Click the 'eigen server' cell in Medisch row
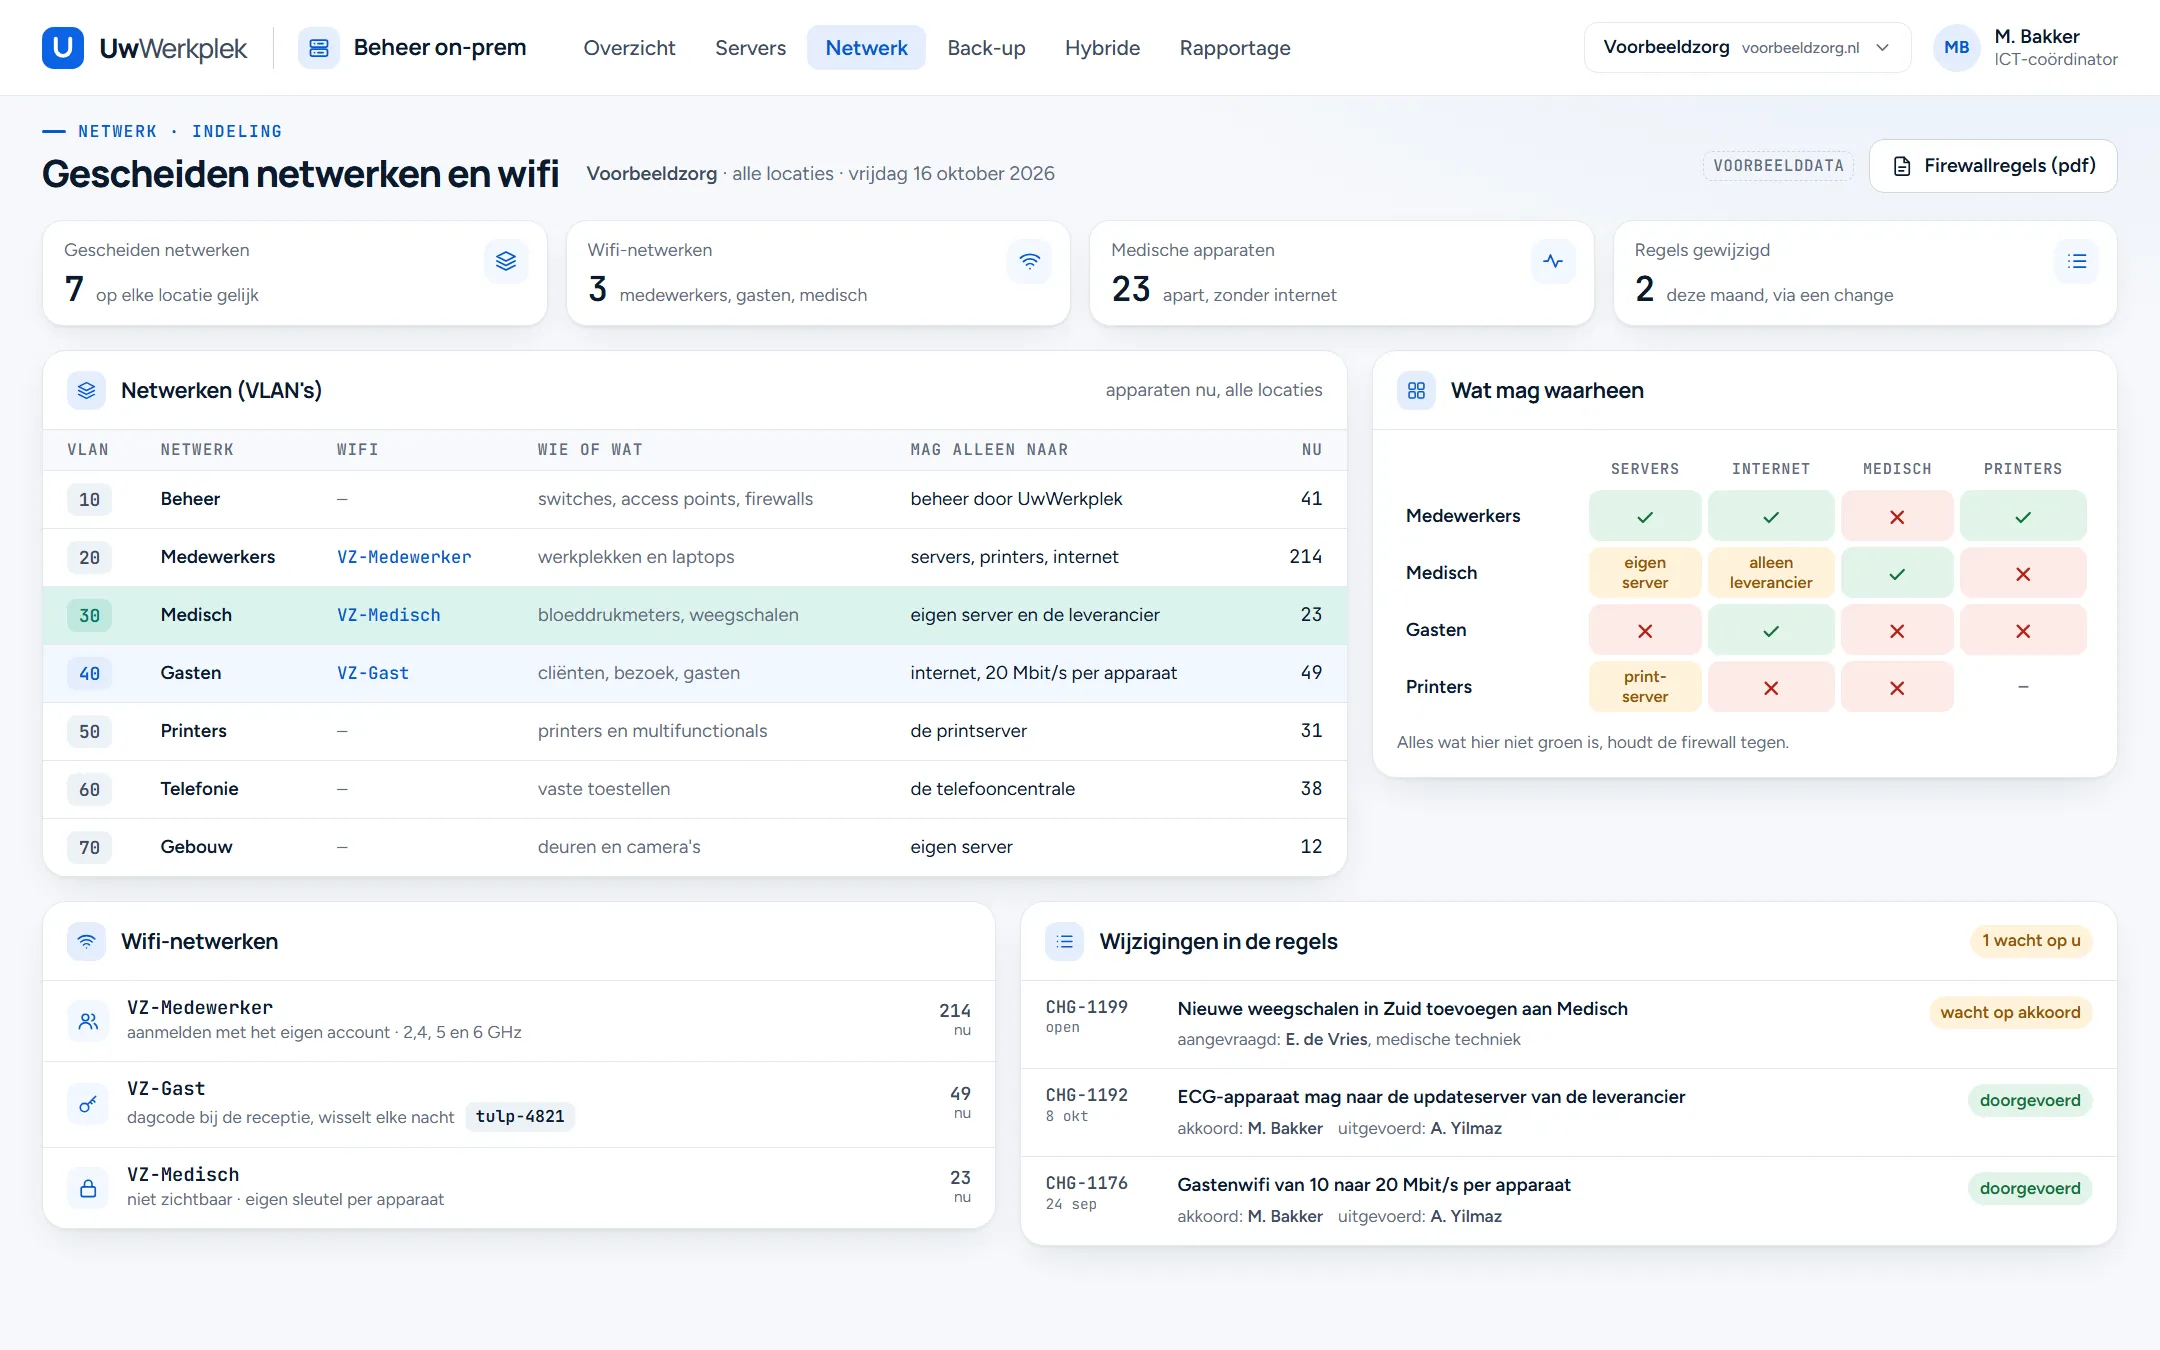The width and height of the screenshot is (2160, 1350). [1645, 573]
